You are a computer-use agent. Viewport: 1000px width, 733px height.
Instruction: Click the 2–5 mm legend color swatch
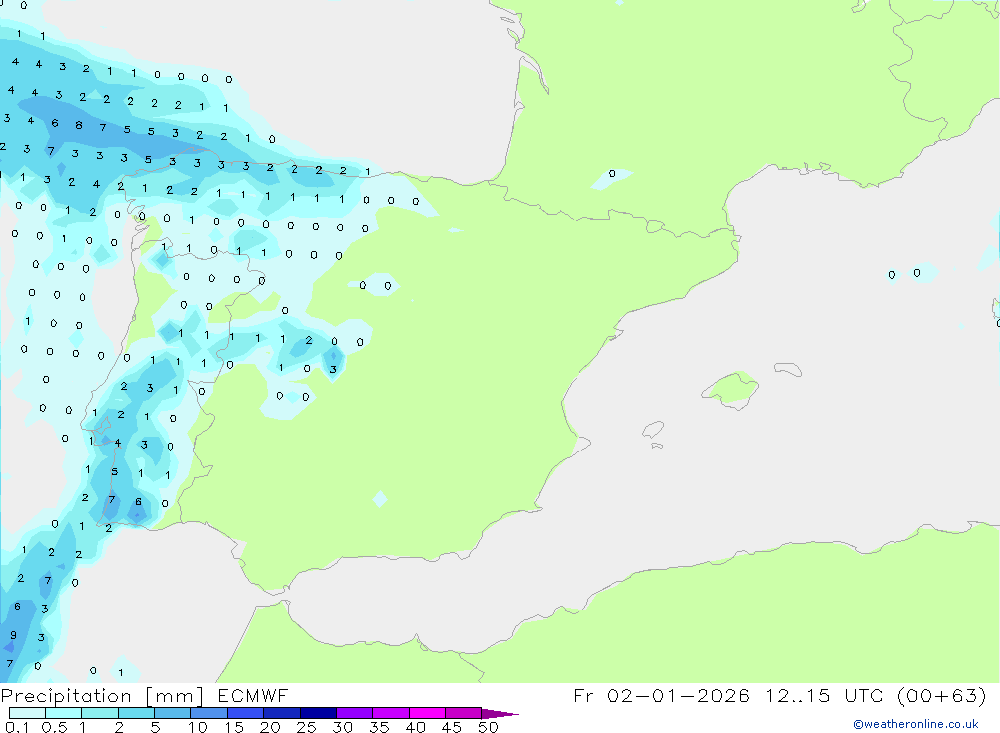pos(136,713)
